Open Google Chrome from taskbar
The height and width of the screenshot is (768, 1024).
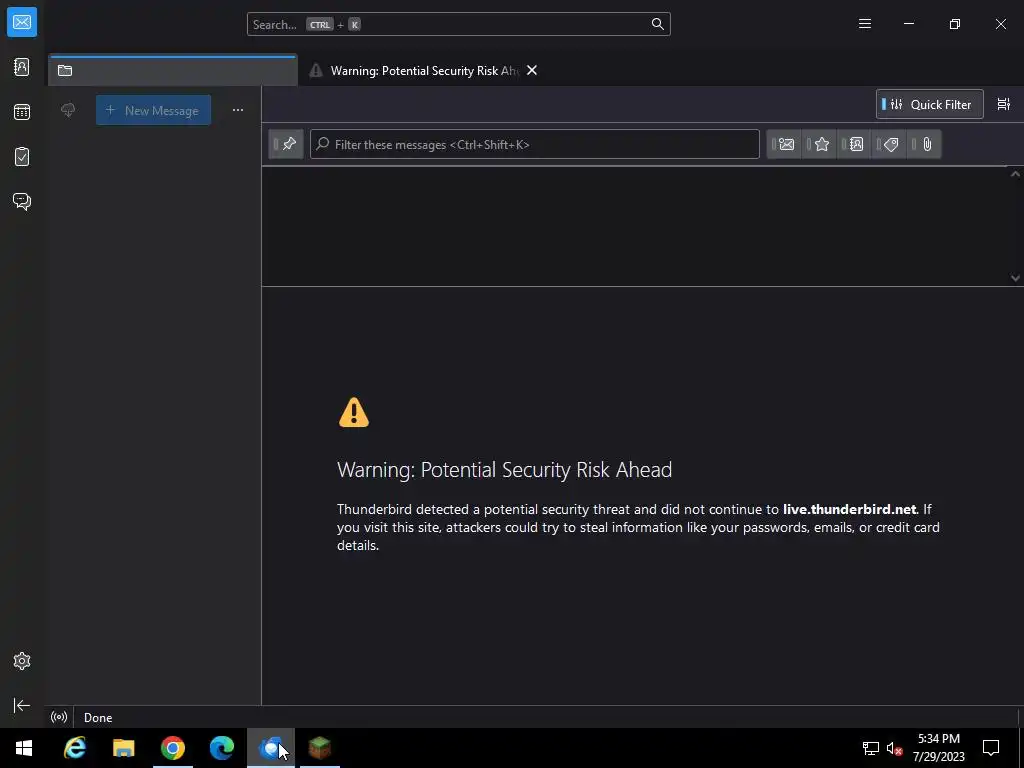pyautogui.click(x=172, y=748)
